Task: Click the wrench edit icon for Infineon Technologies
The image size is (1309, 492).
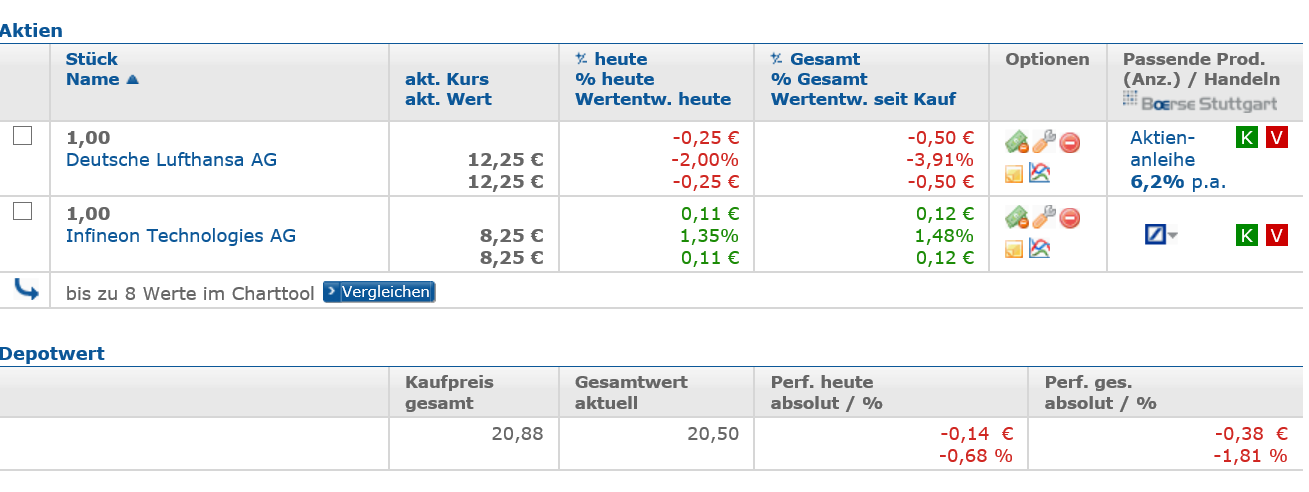Action: pos(1043,218)
